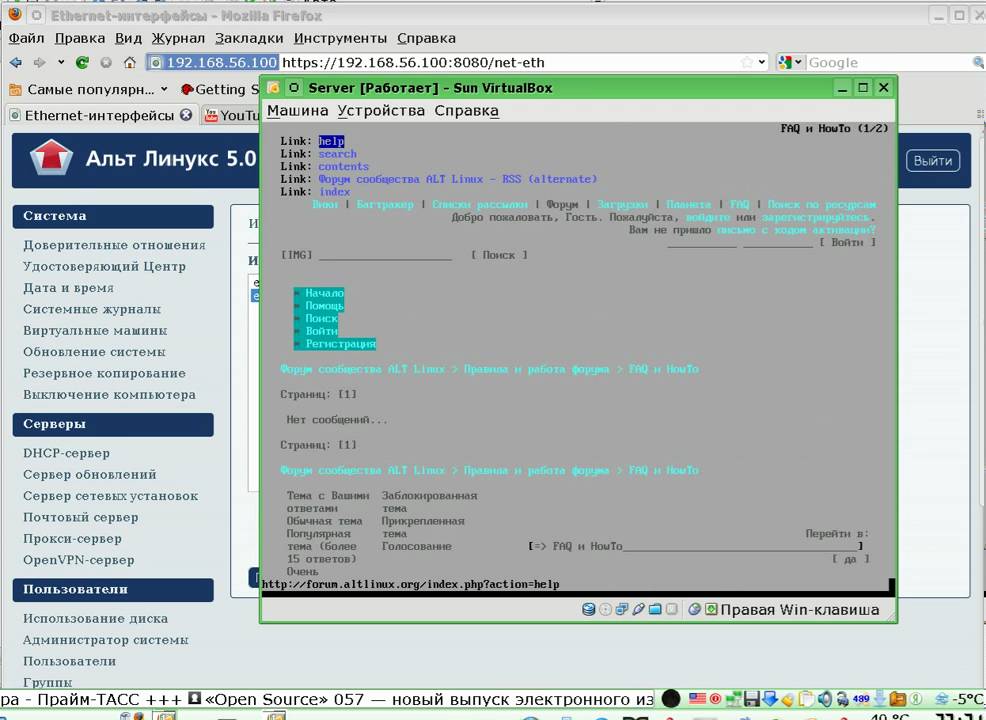Image resolution: width=986 pixels, height=720 pixels.
Task: Open the address bar URL dropdown
Action: pos(762,62)
